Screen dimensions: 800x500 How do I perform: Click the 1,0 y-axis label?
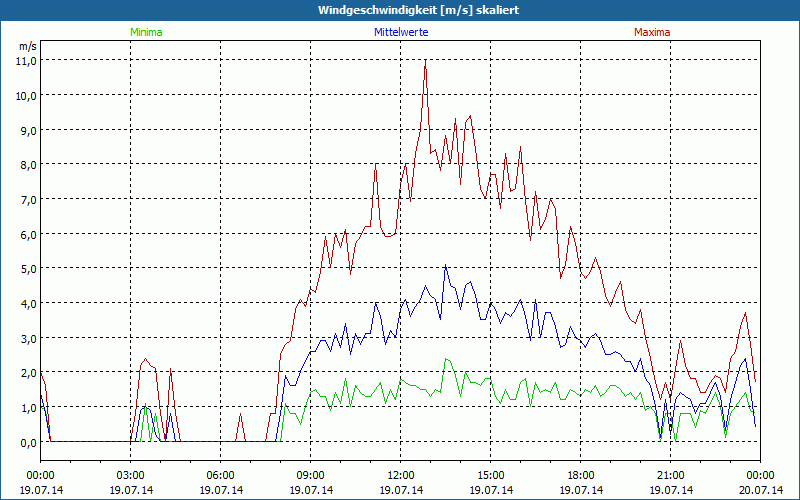point(30,408)
